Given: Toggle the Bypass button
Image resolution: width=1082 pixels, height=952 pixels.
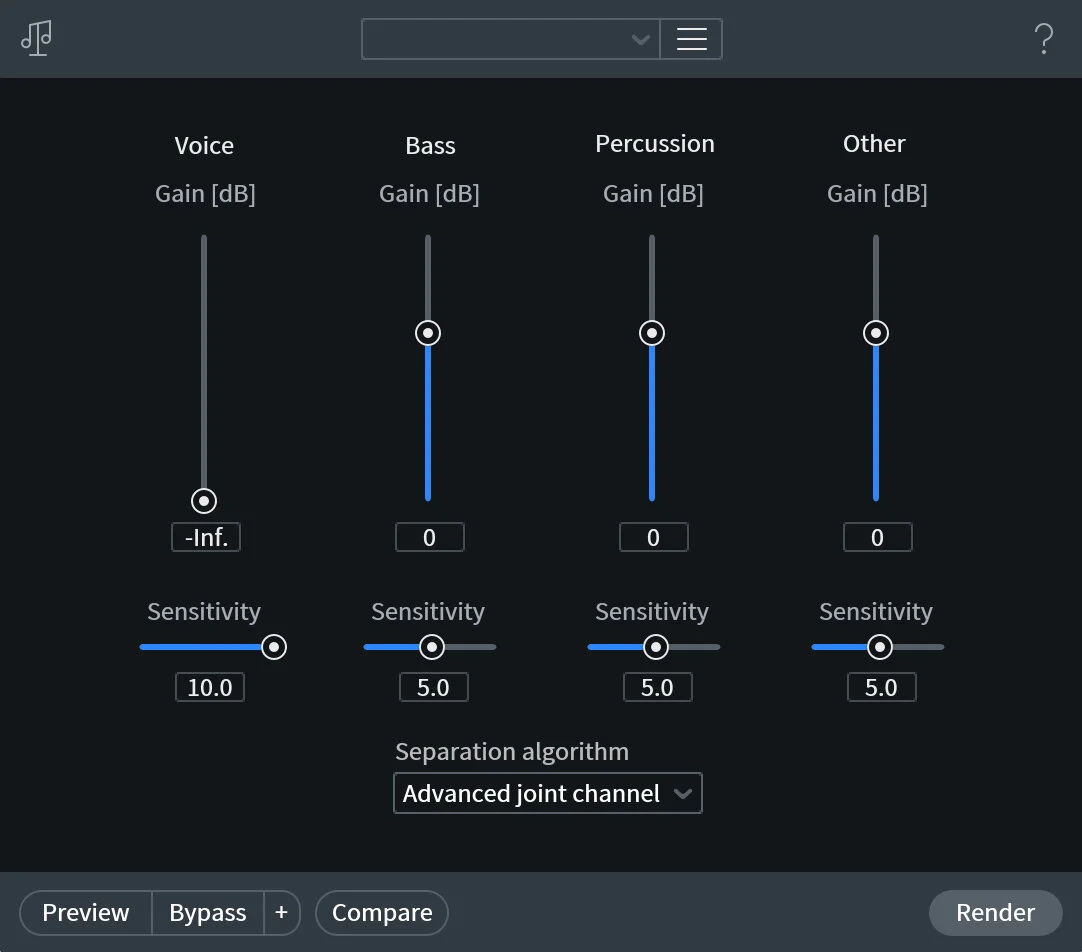Looking at the screenshot, I should (208, 913).
